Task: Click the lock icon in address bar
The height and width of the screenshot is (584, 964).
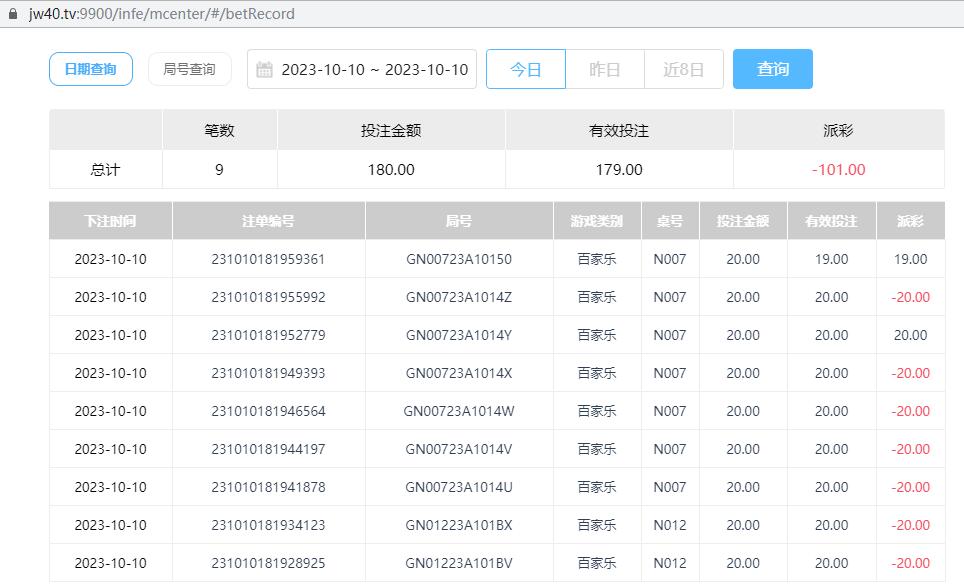Action: (13, 14)
